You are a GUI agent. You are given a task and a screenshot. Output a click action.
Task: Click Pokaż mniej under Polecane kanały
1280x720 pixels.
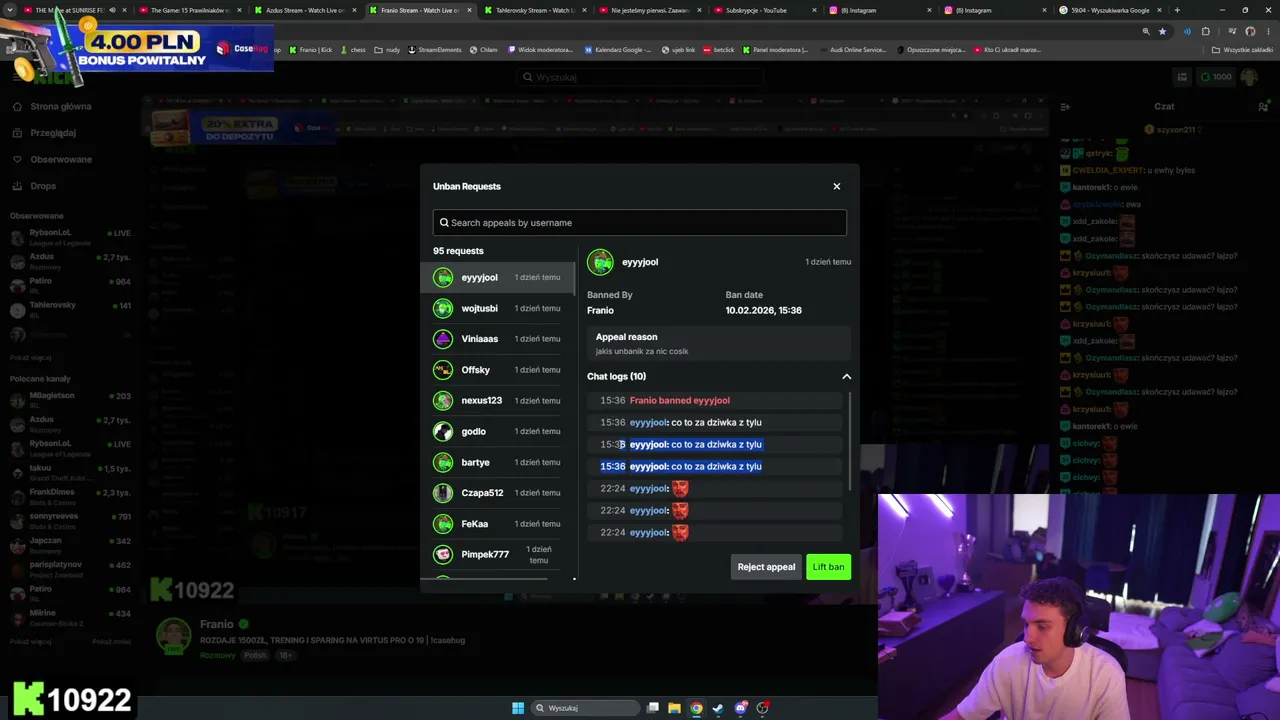point(112,641)
